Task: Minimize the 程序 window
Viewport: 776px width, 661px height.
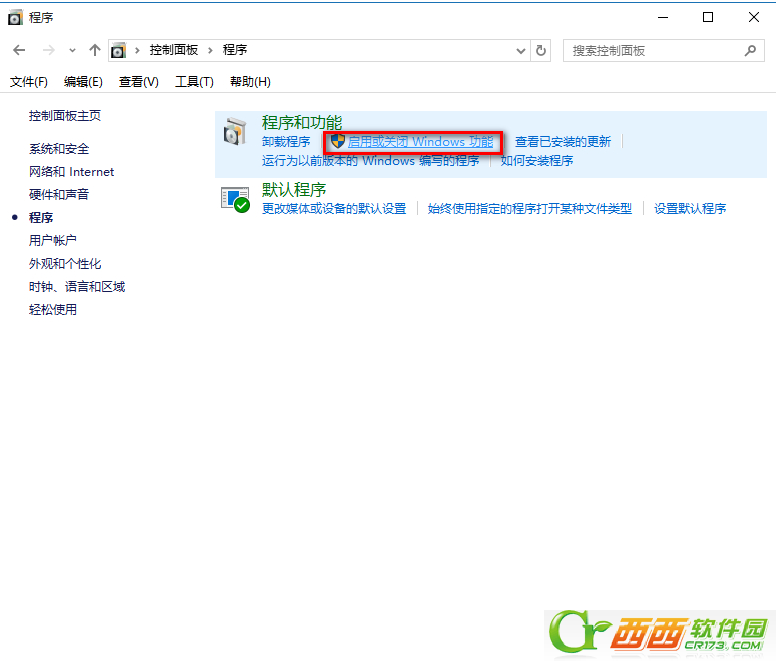Action: [663, 17]
